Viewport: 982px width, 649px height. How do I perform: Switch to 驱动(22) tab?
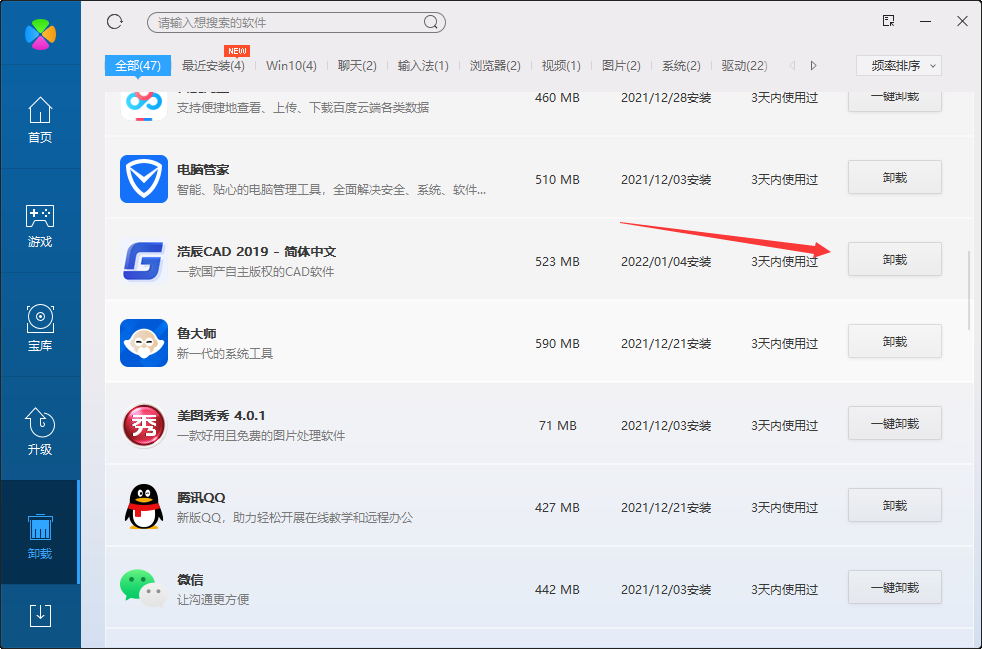745,65
